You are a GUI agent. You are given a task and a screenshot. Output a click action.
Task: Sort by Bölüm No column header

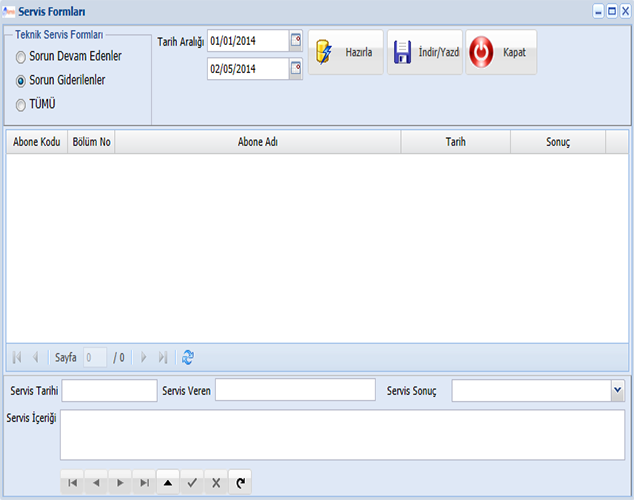[91, 142]
